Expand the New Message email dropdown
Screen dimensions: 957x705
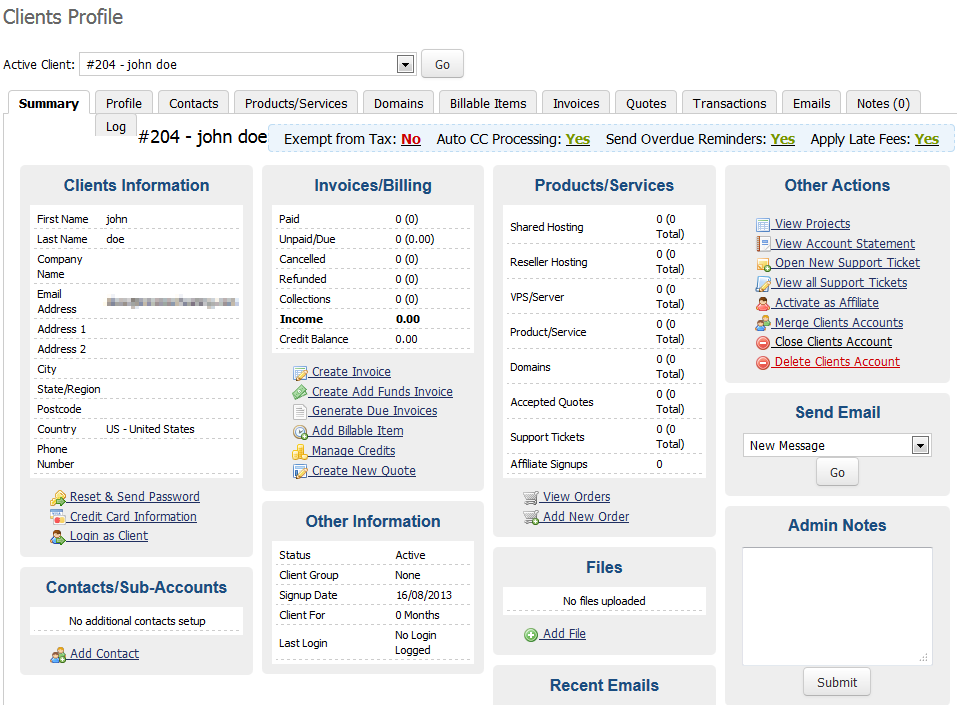pyautogui.click(x=921, y=446)
